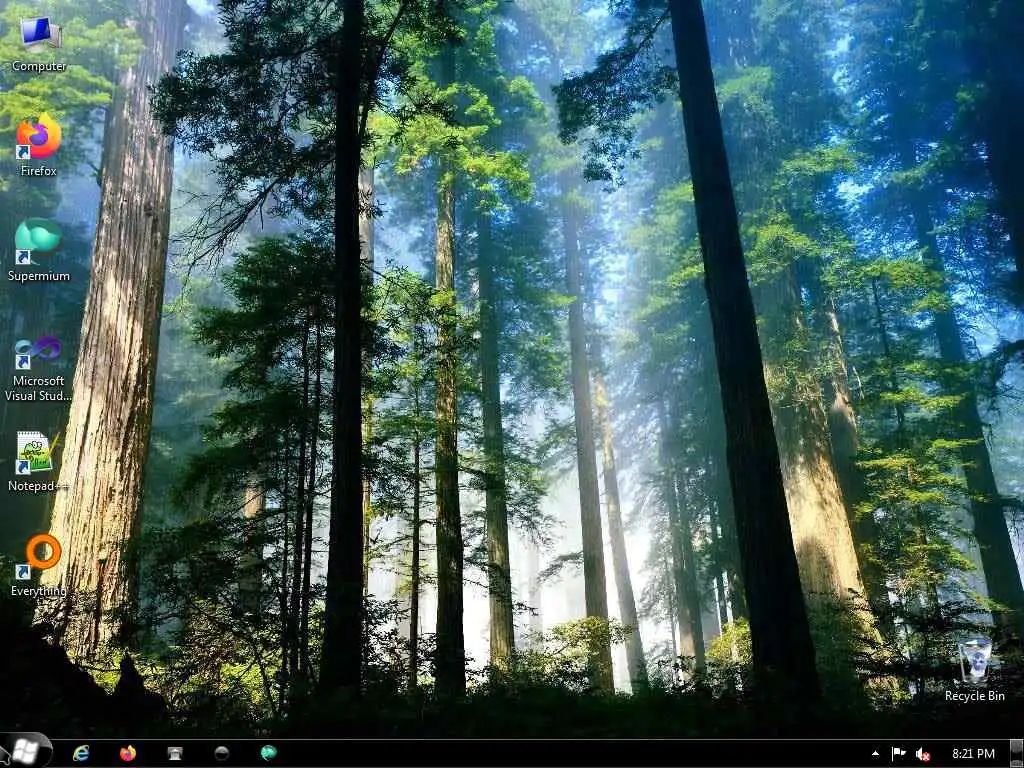Click the Show Desktop strip

[x=1017, y=754]
